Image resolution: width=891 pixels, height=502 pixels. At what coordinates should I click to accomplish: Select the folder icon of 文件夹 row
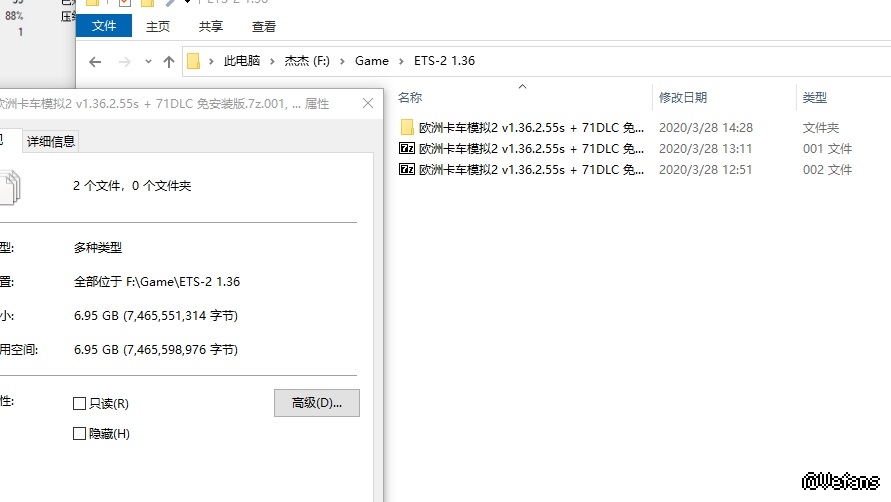(407, 127)
